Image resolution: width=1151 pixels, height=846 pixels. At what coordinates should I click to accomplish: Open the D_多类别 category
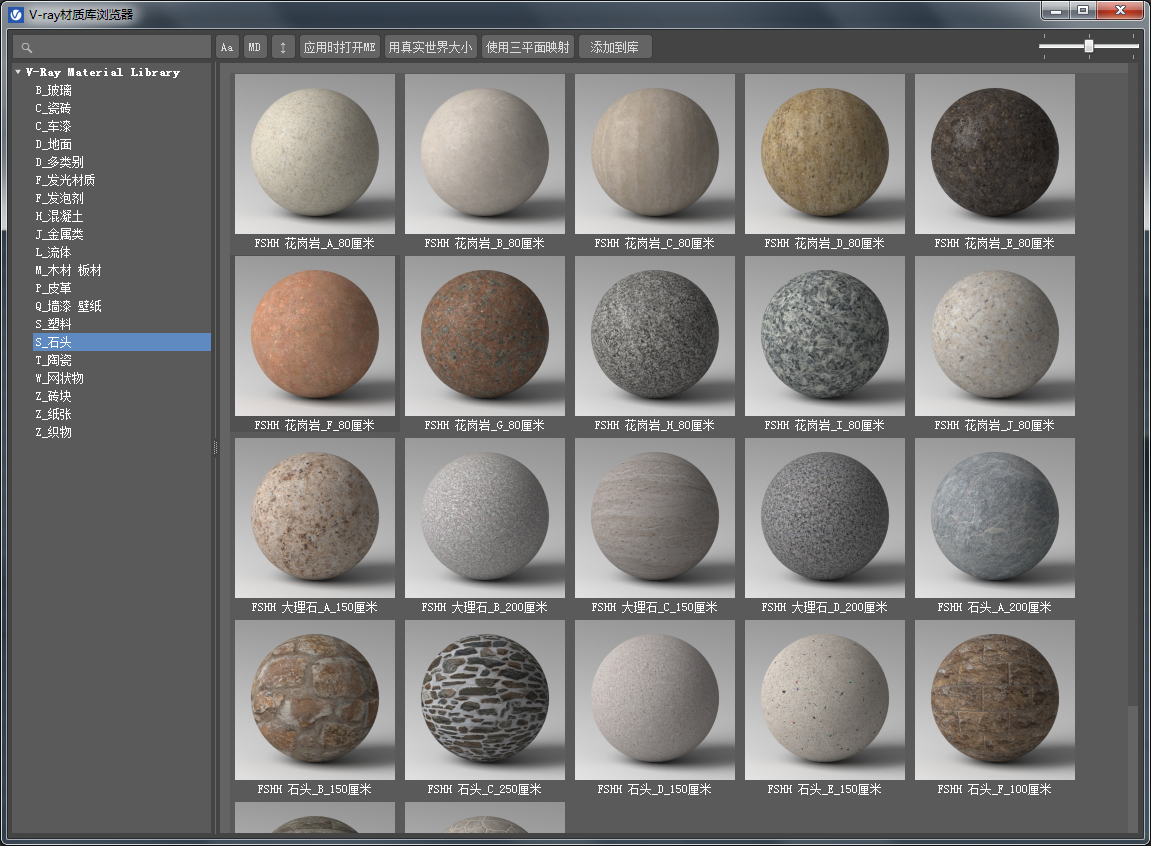pos(59,162)
